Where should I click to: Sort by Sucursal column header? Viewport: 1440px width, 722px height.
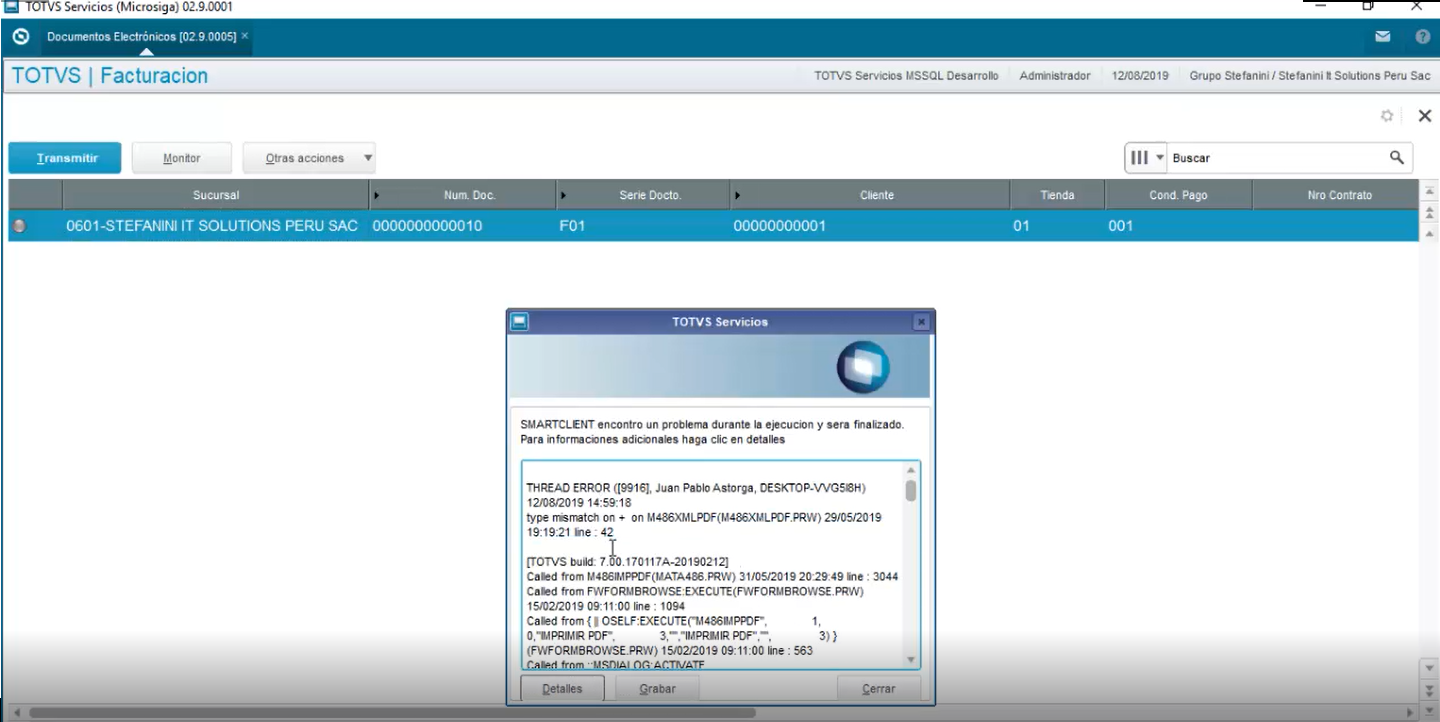[215, 195]
